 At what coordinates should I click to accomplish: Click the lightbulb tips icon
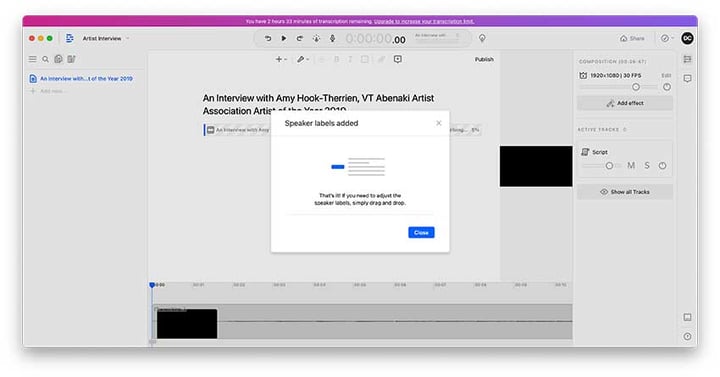[x=482, y=39]
